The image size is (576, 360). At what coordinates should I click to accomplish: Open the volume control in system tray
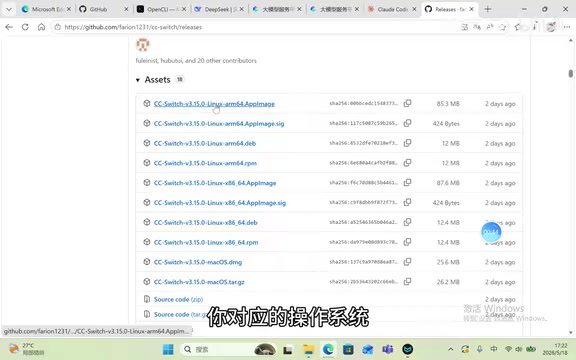[x=519, y=349]
